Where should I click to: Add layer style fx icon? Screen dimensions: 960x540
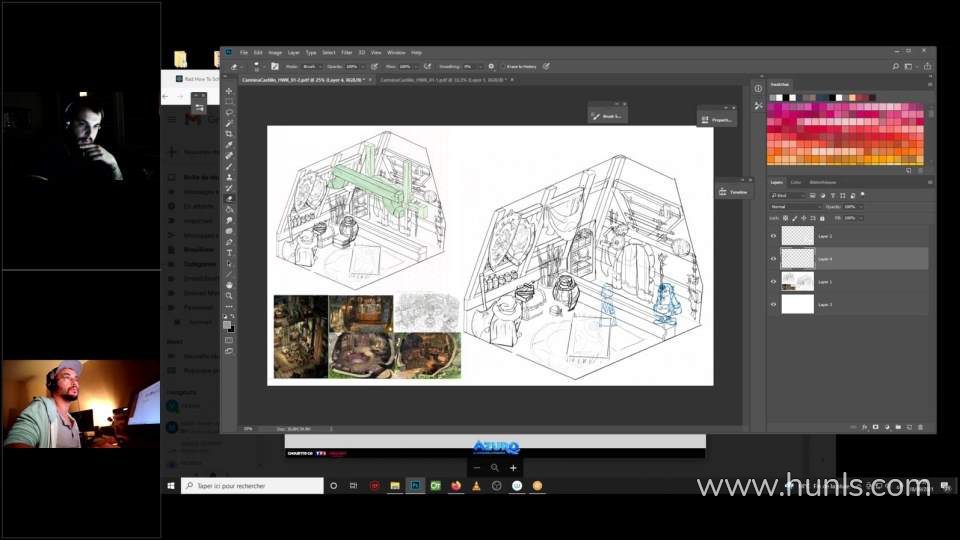pos(864,427)
